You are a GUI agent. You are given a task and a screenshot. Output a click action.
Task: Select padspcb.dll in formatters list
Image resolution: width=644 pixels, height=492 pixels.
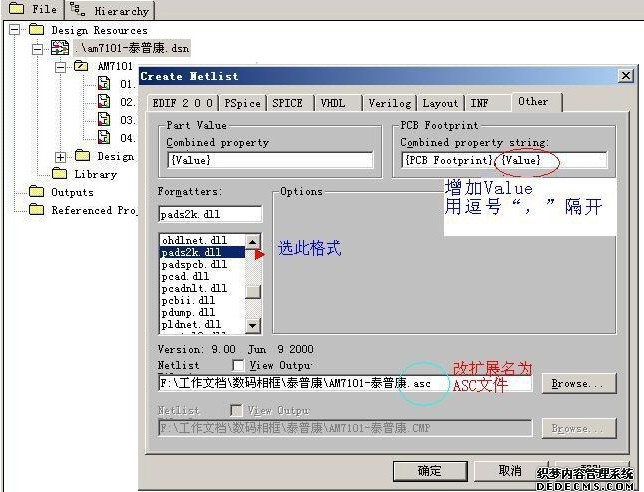pyautogui.click(x=203, y=264)
